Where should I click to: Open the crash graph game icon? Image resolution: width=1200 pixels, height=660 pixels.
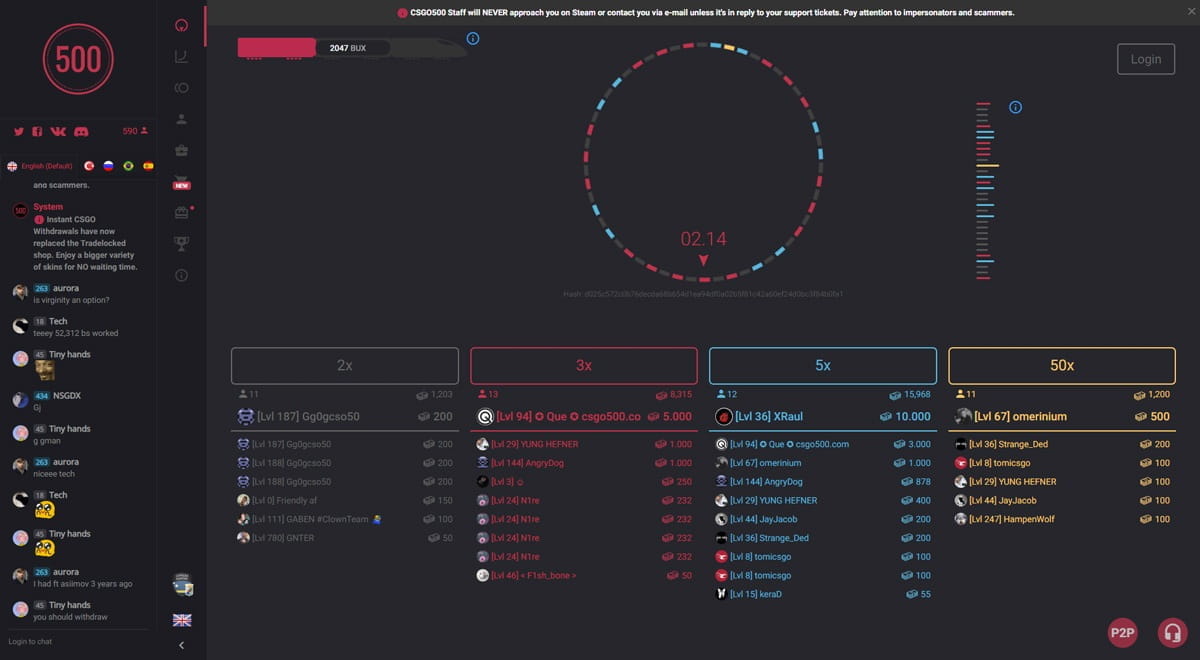(x=181, y=57)
